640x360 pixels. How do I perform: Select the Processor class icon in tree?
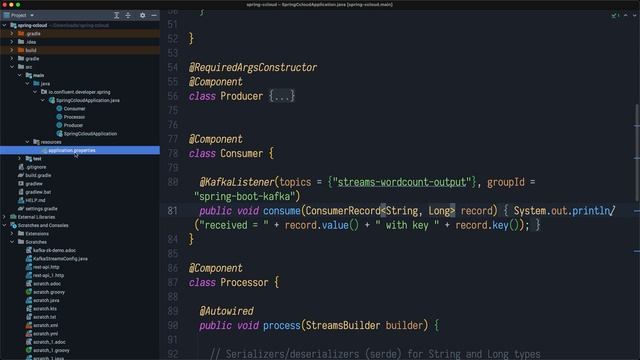tap(59, 117)
